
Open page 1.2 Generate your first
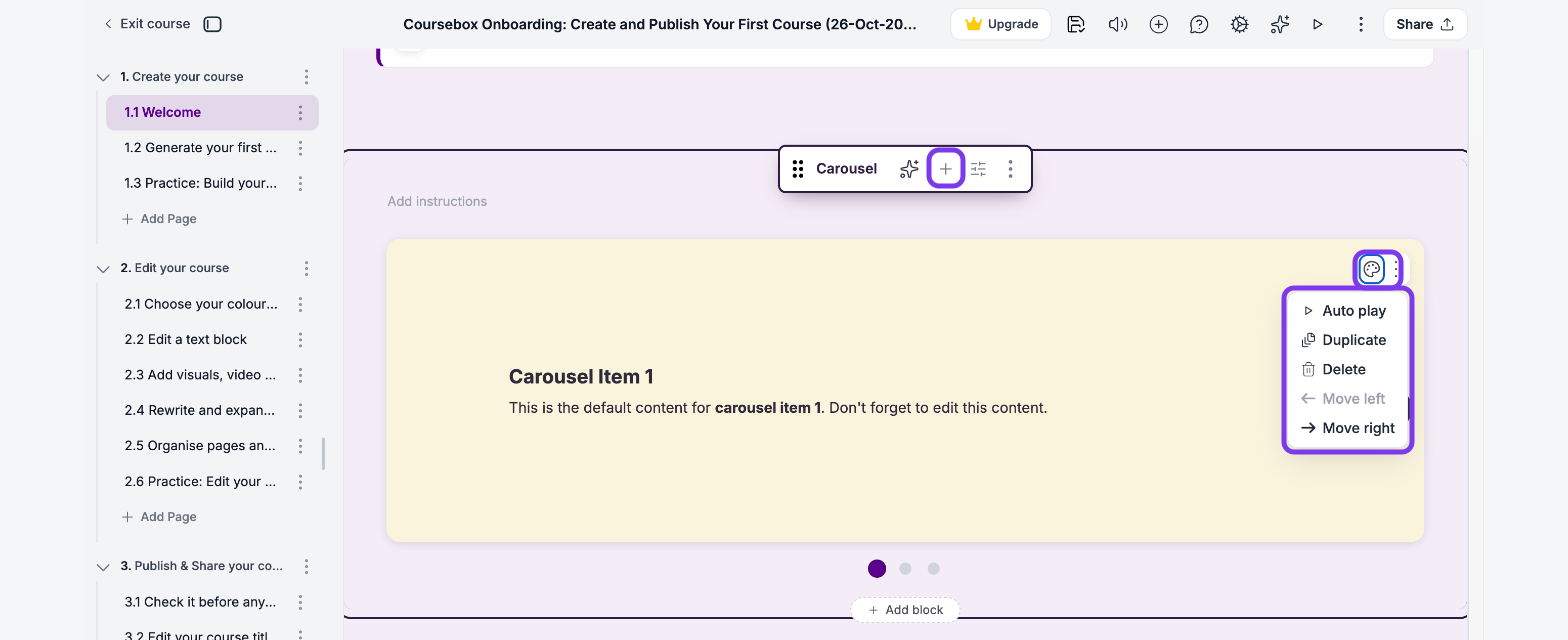(201, 148)
